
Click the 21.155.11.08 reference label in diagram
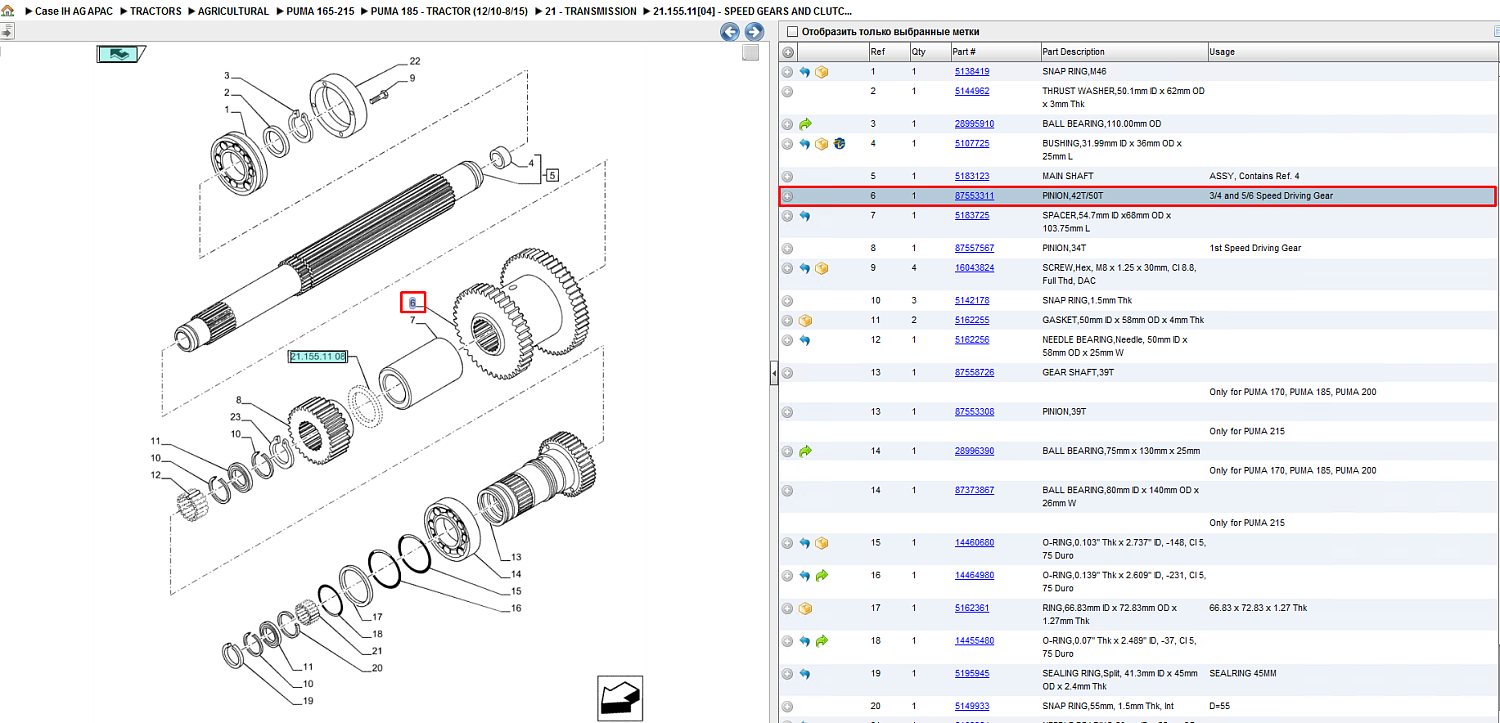[x=318, y=356]
